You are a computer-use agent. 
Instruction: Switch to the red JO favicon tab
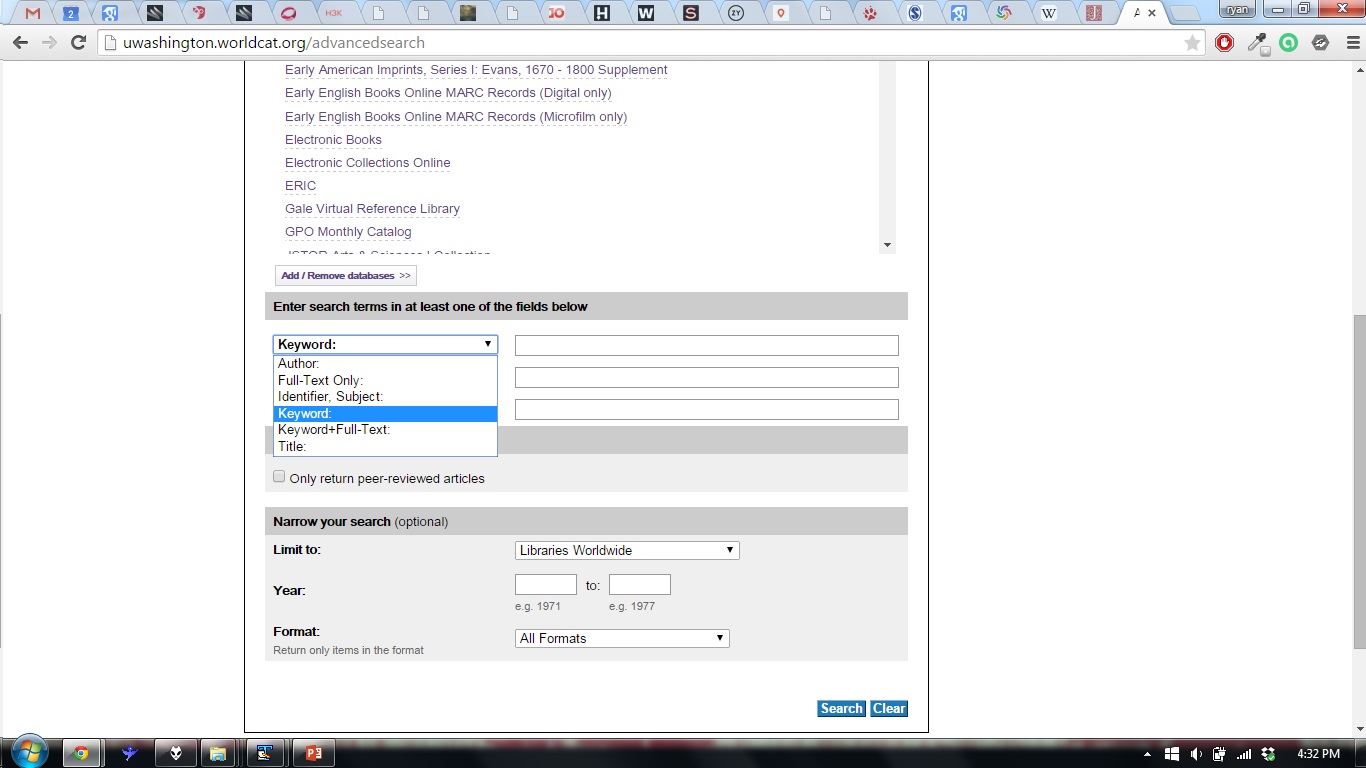(x=556, y=14)
